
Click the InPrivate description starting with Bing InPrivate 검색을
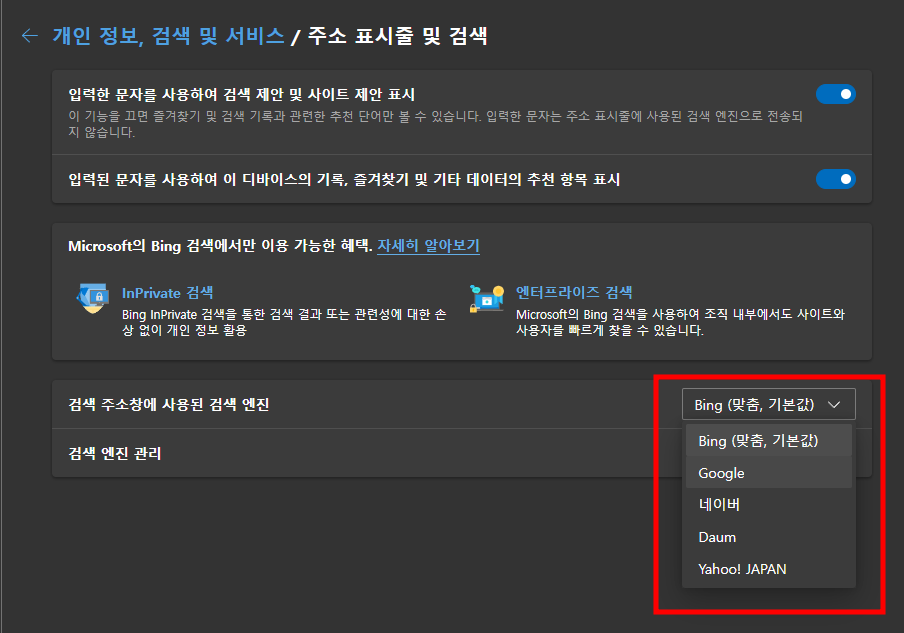284,322
